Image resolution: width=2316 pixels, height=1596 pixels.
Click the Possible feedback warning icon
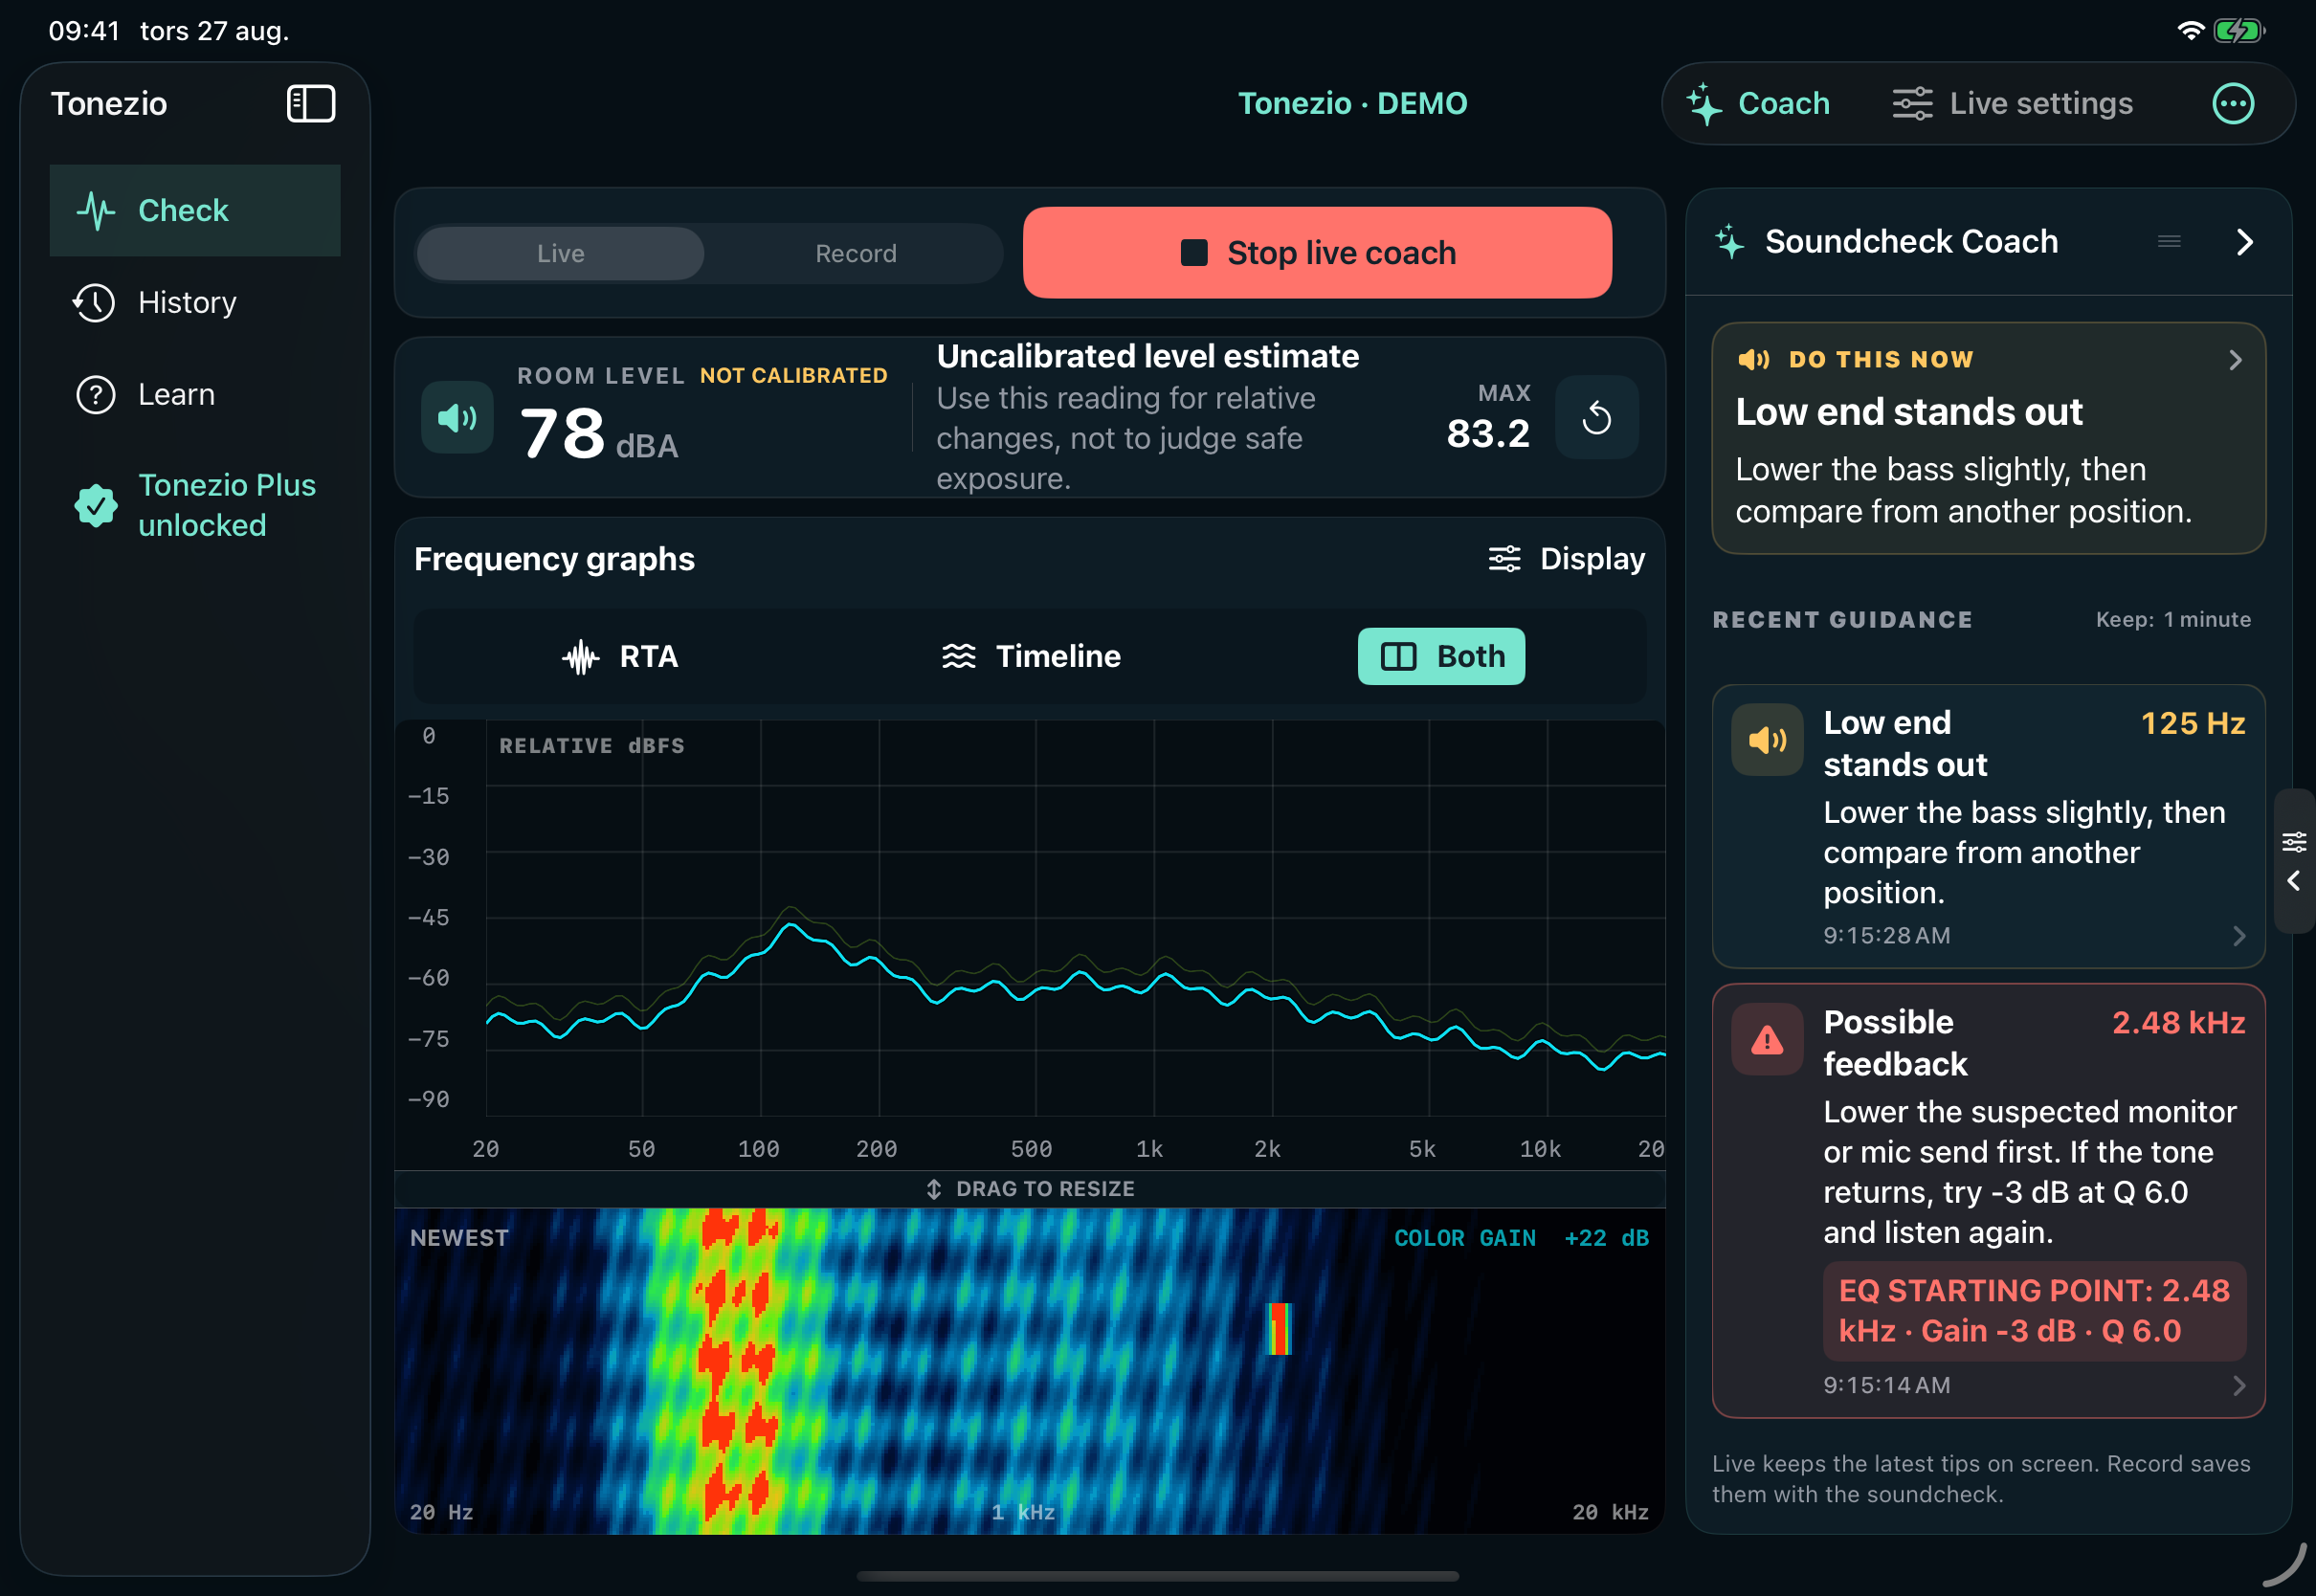pyautogui.click(x=1767, y=1040)
